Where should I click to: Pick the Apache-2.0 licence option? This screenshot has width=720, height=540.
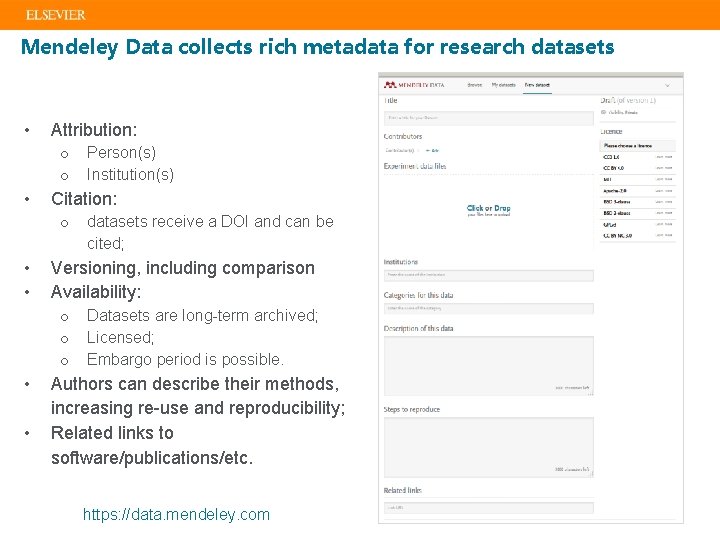[x=615, y=191]
